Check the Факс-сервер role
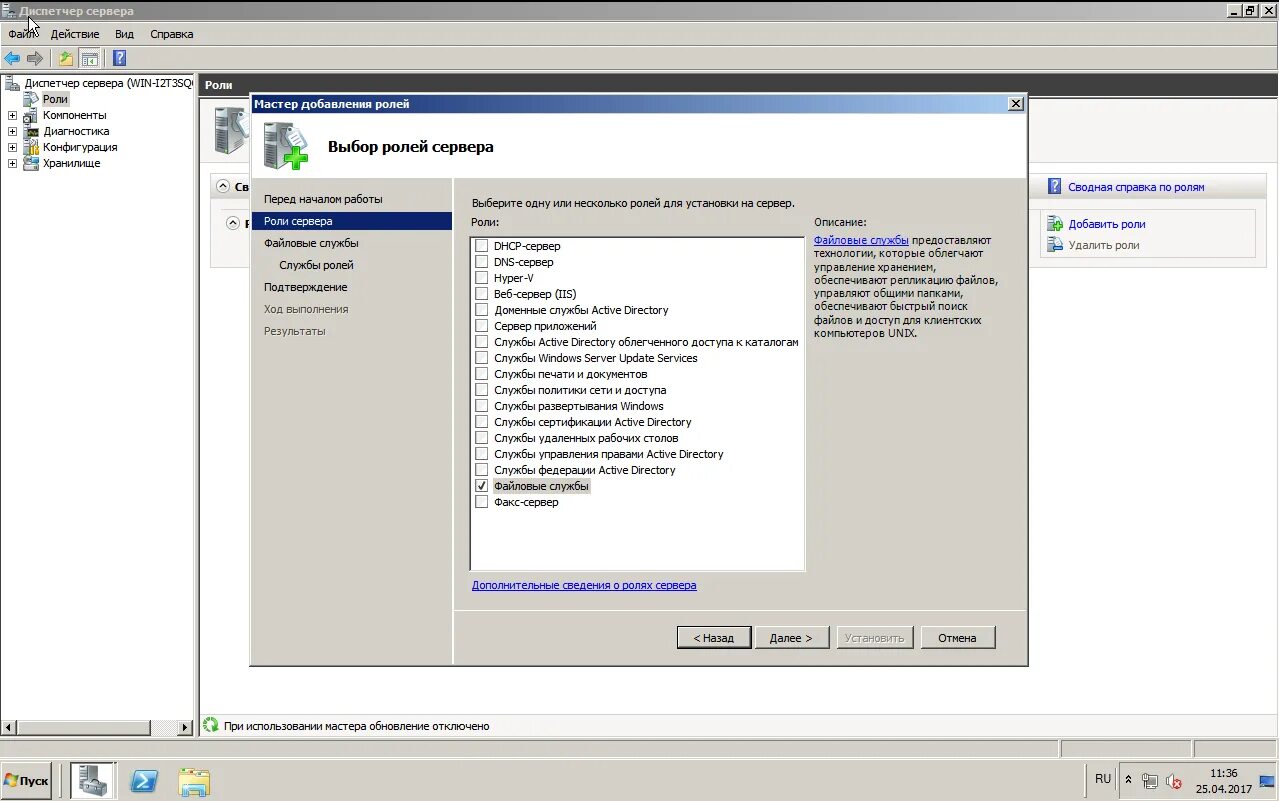 [482, 502]
